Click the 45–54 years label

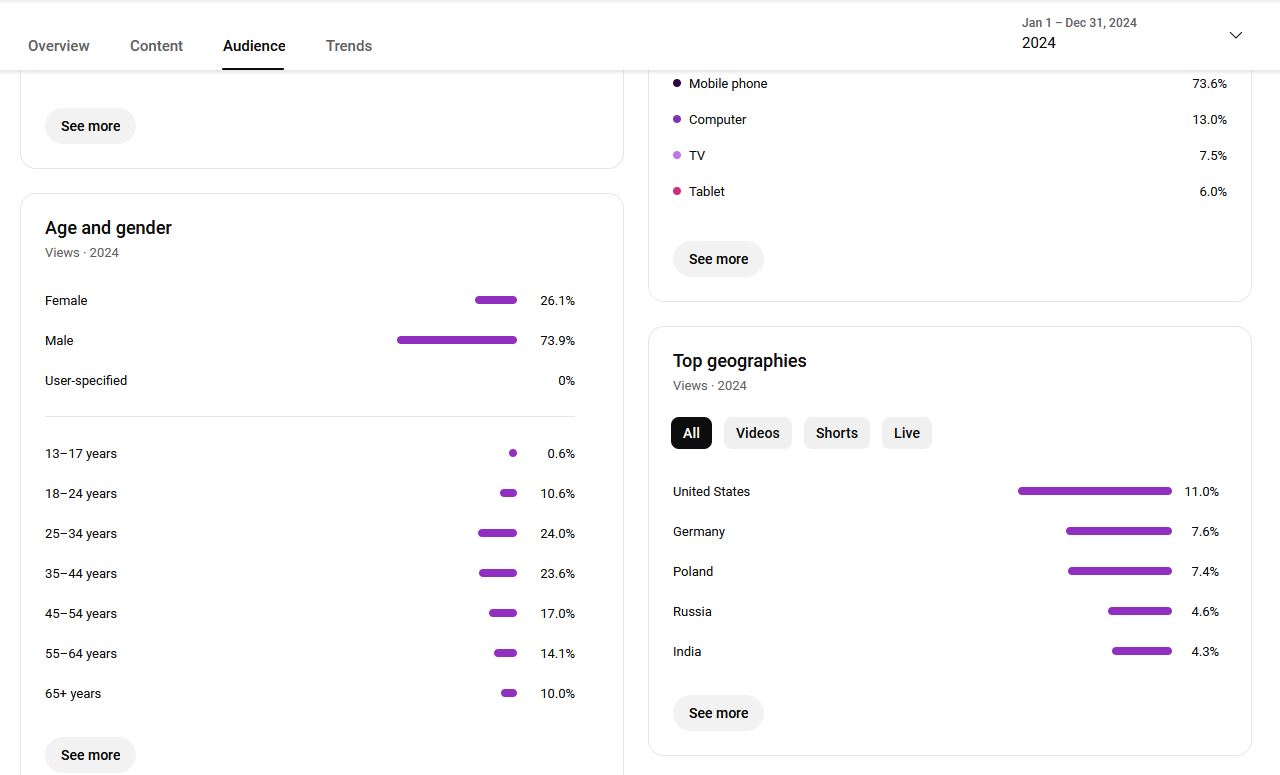(81, 614)
